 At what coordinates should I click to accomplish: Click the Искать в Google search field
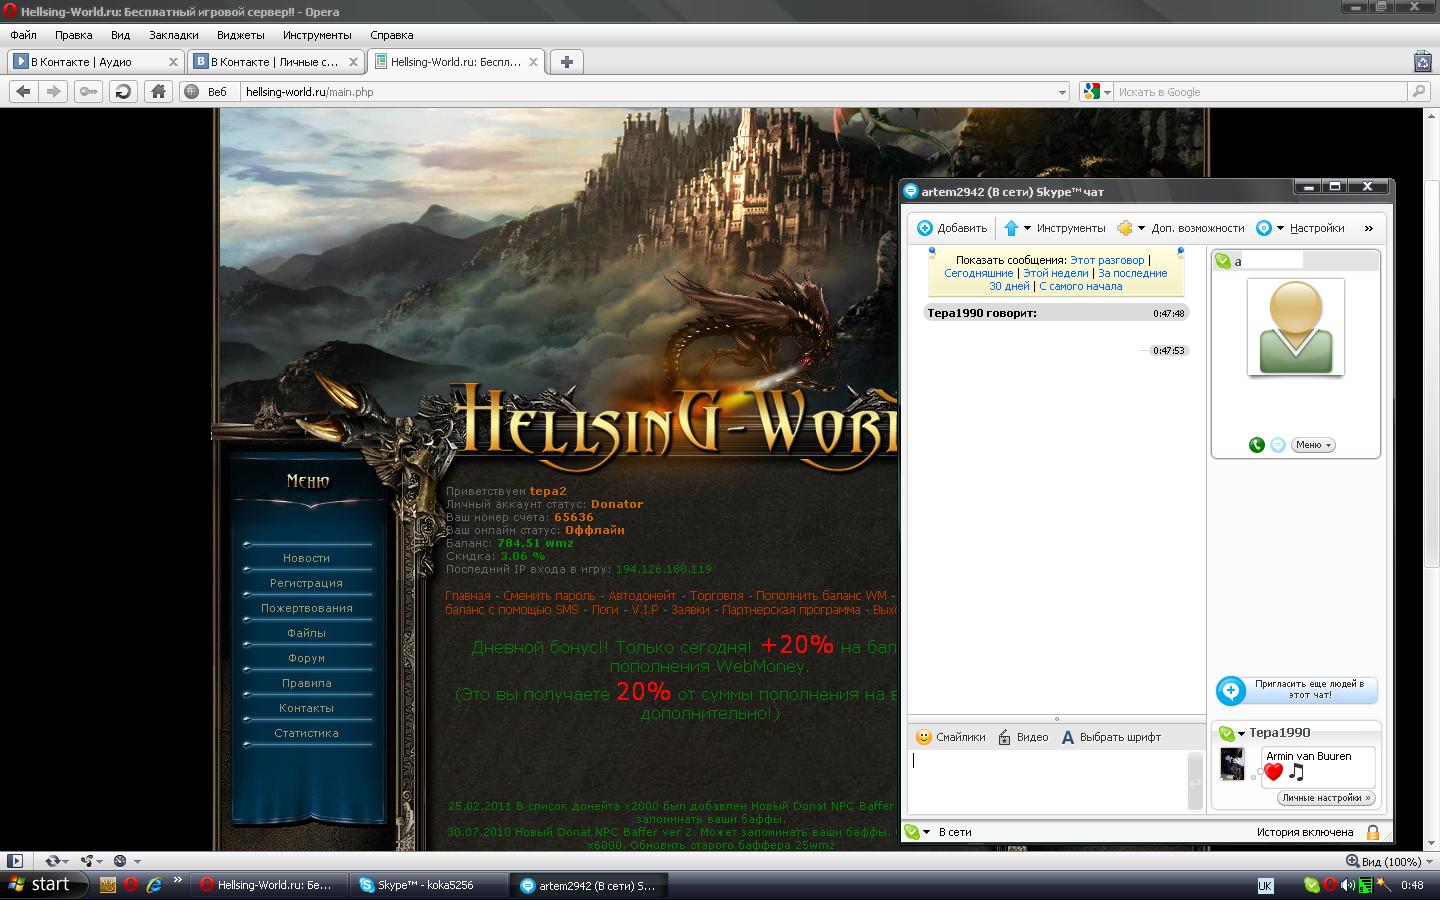[x=1260, y=91]
